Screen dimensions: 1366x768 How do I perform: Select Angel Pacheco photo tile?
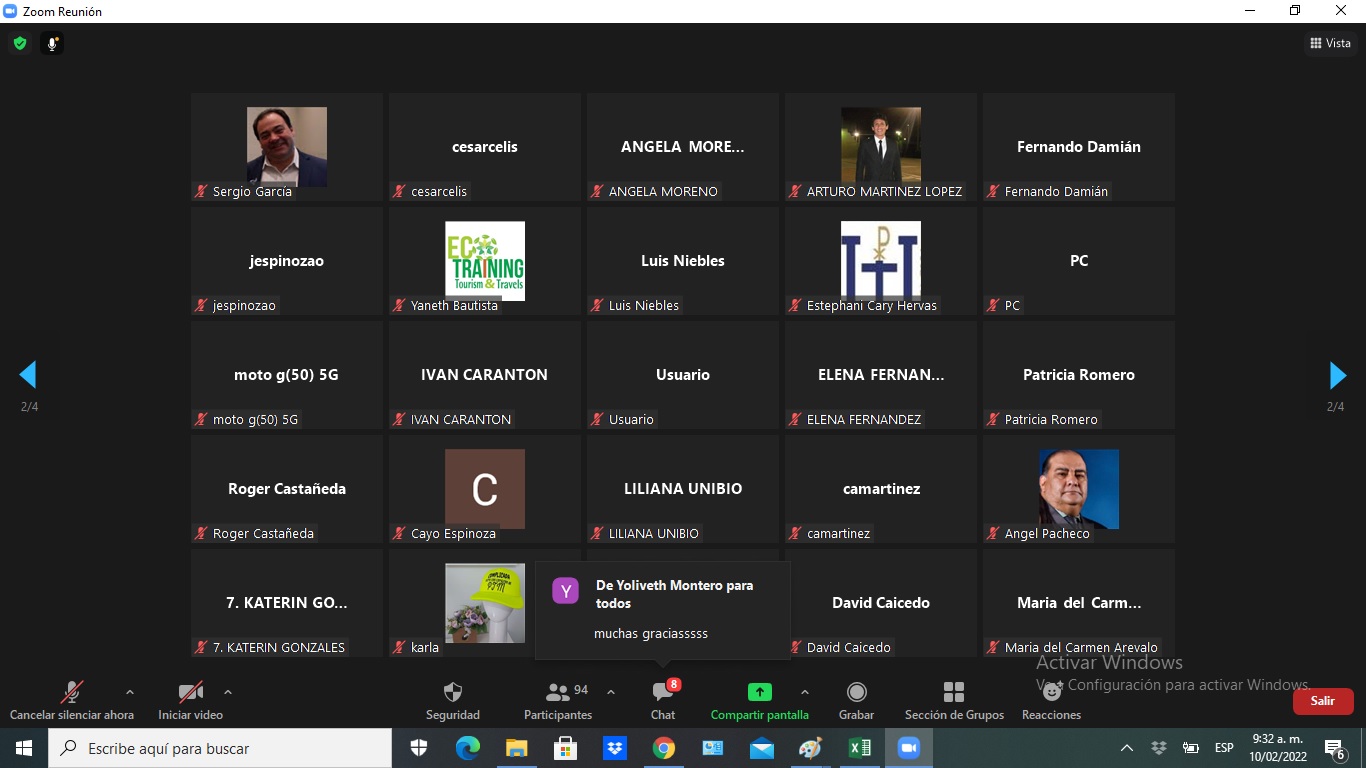pos(1079,489)
